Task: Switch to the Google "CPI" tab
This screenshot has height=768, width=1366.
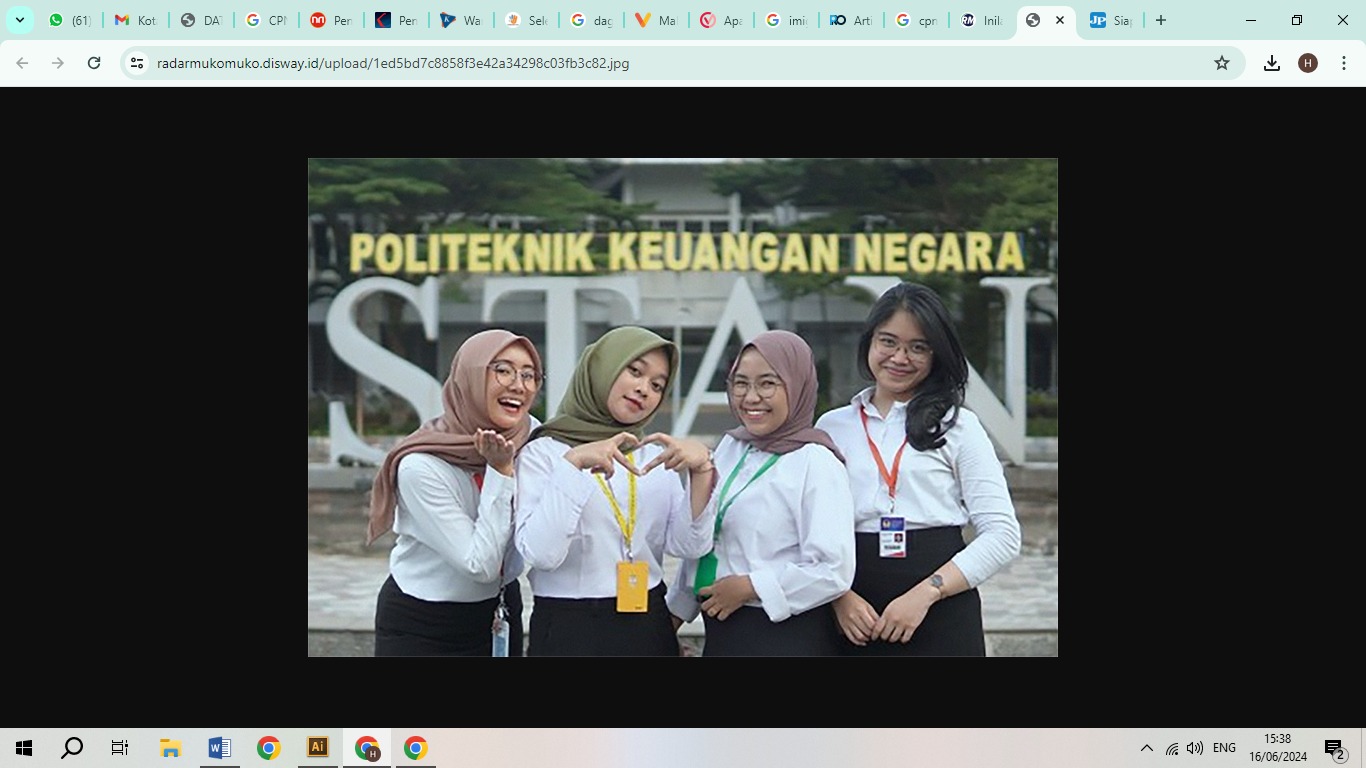Action: coord(266,20)
